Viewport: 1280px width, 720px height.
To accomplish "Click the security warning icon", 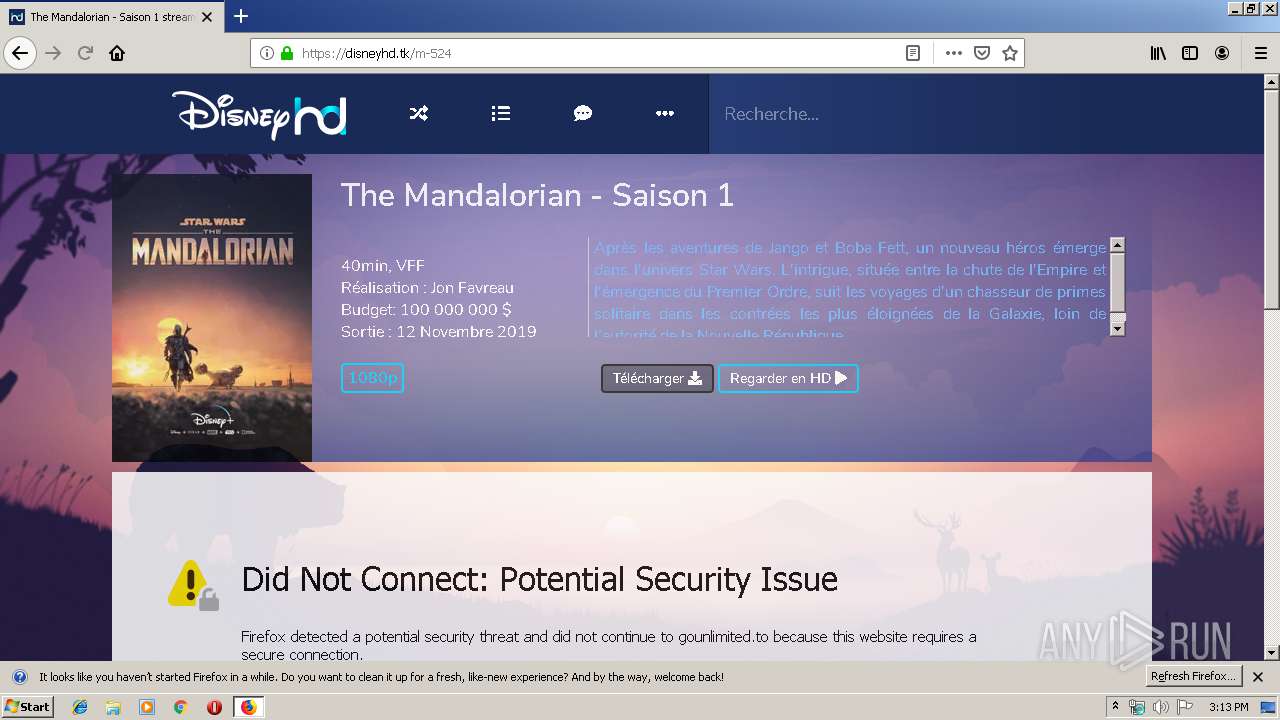I will 193,585.
